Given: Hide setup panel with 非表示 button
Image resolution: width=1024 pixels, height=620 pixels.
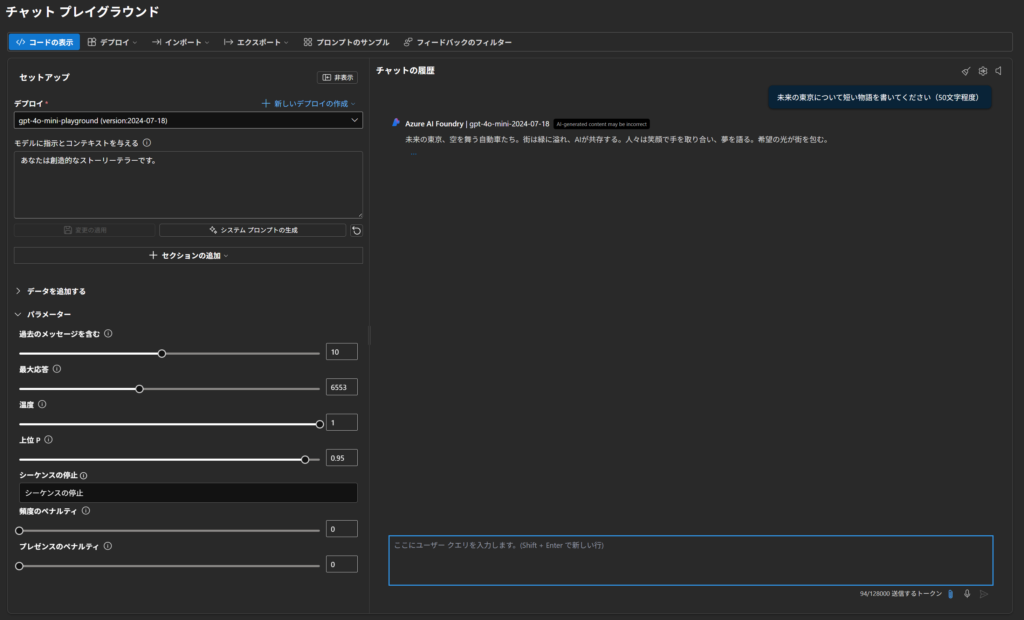Looking at the screenshot, I should coord(337,77).
